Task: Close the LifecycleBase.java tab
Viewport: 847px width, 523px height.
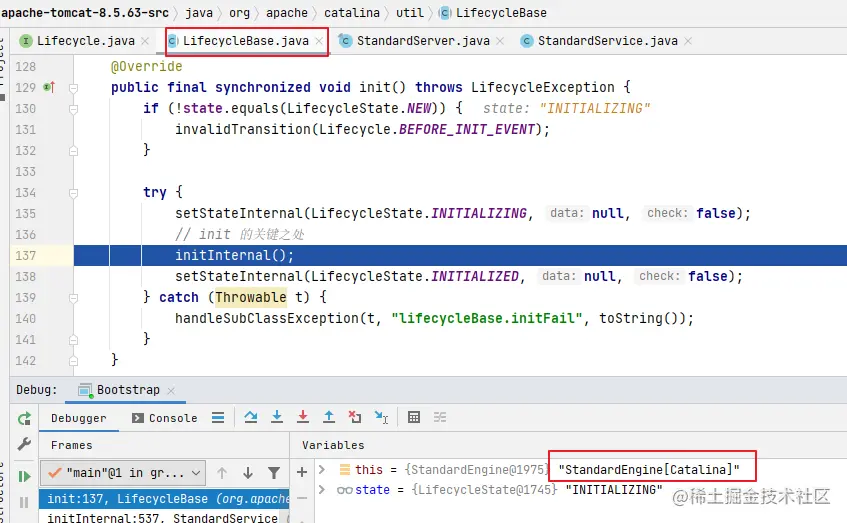Action: (319, 41)
